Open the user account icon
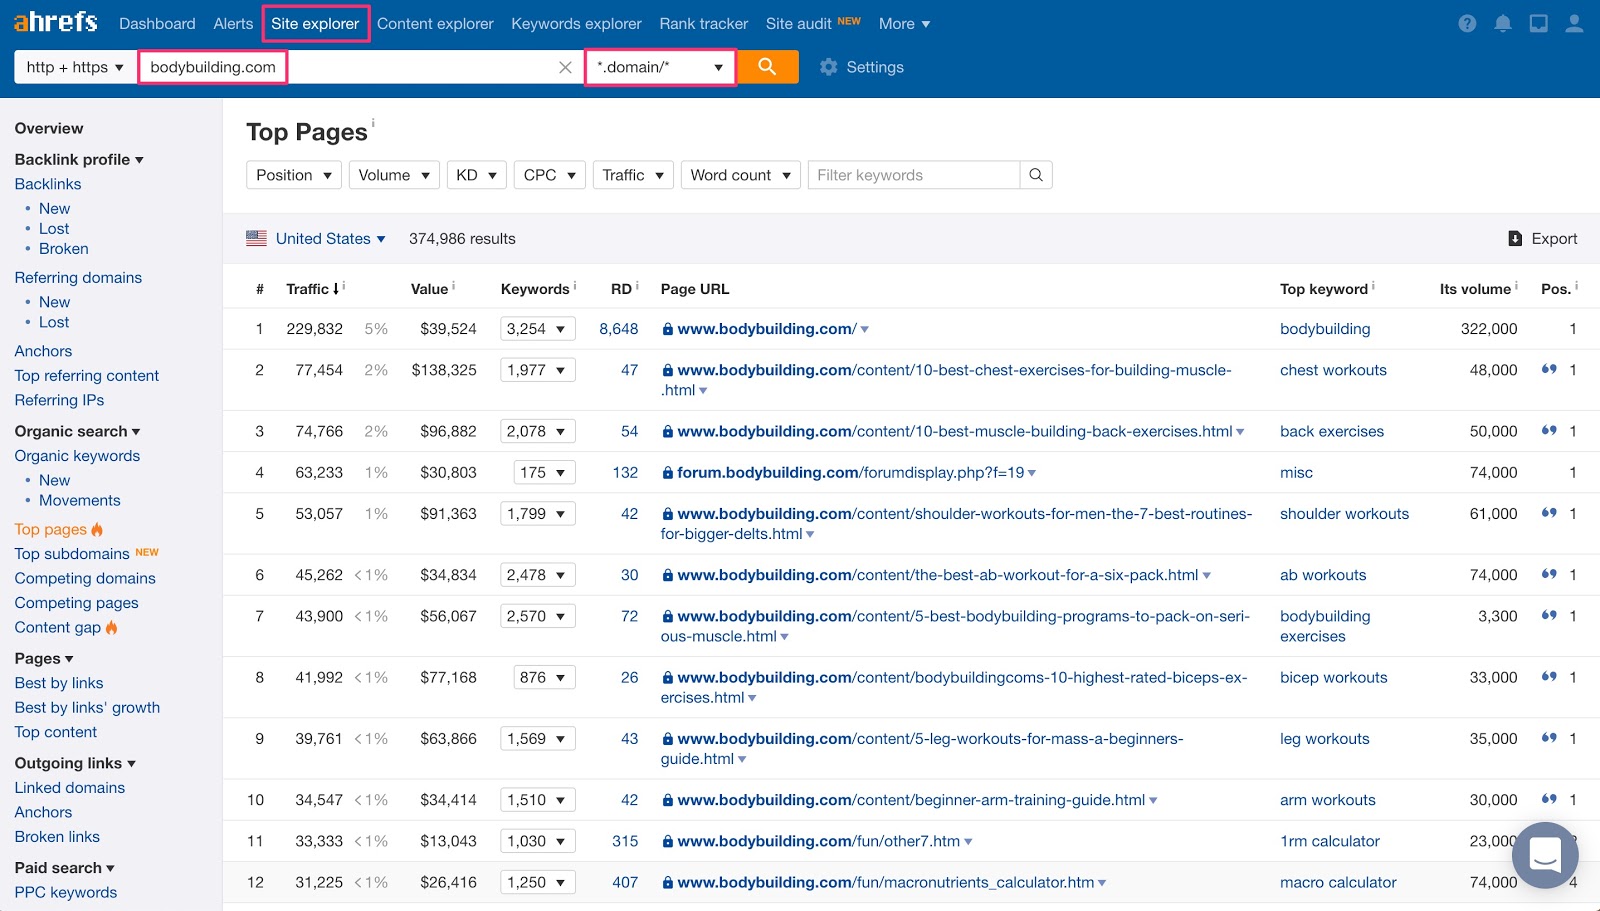This screenshot has width=1600, height=911. pyautogui.click(x=1574, y=23)
